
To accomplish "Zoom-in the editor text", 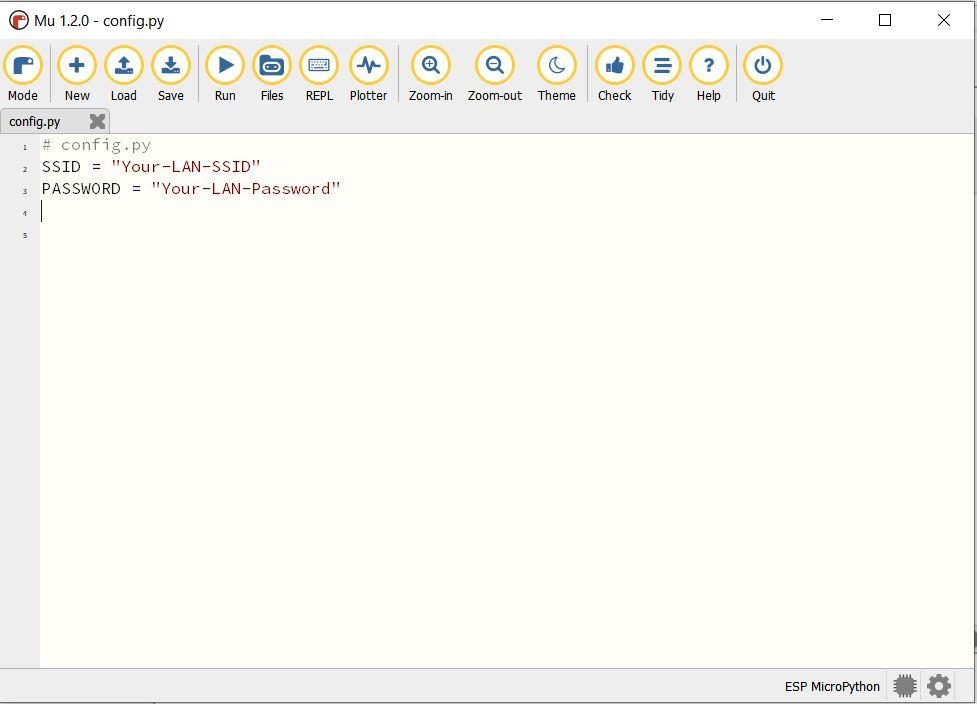I will (x=431, y=74).
